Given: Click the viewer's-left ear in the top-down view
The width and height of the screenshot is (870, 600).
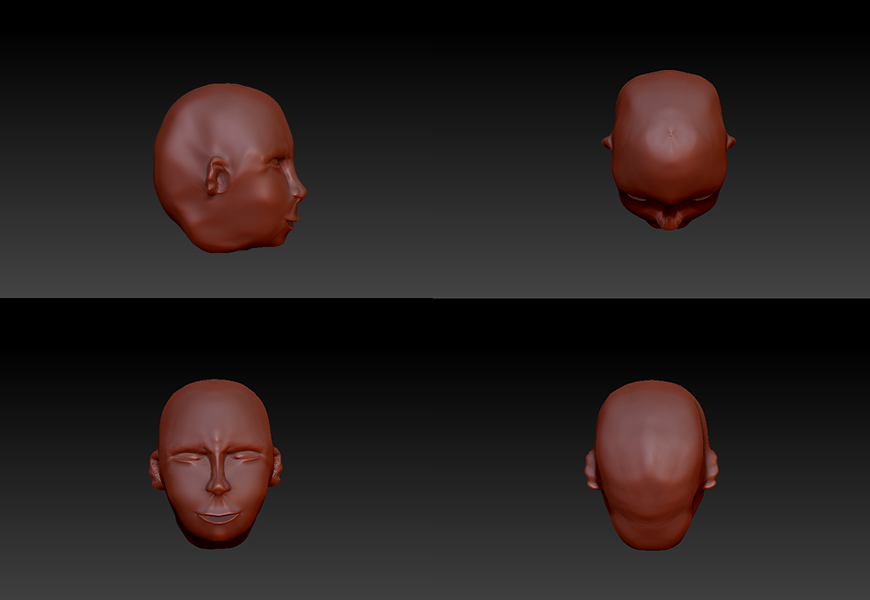Looking at the screenshot, I should pos(607,143).
